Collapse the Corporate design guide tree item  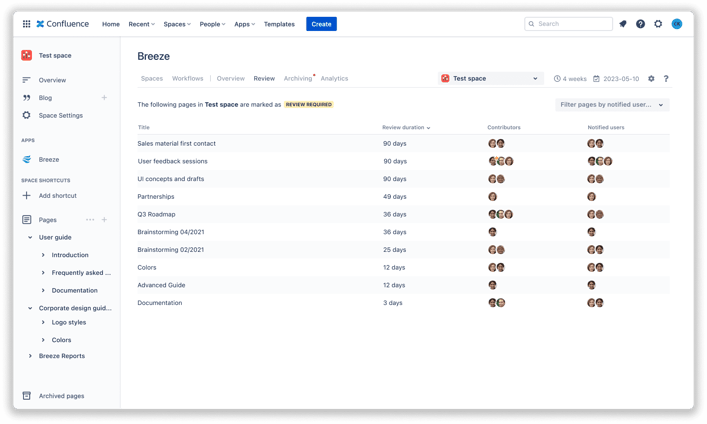(x=30, y=308)
